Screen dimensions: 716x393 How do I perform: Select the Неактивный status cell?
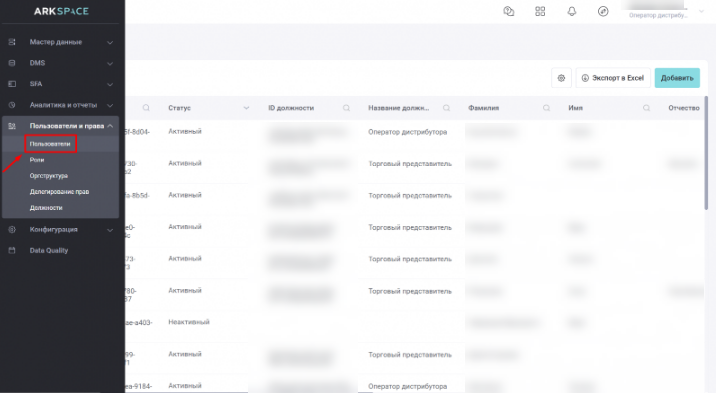(189, 322)
